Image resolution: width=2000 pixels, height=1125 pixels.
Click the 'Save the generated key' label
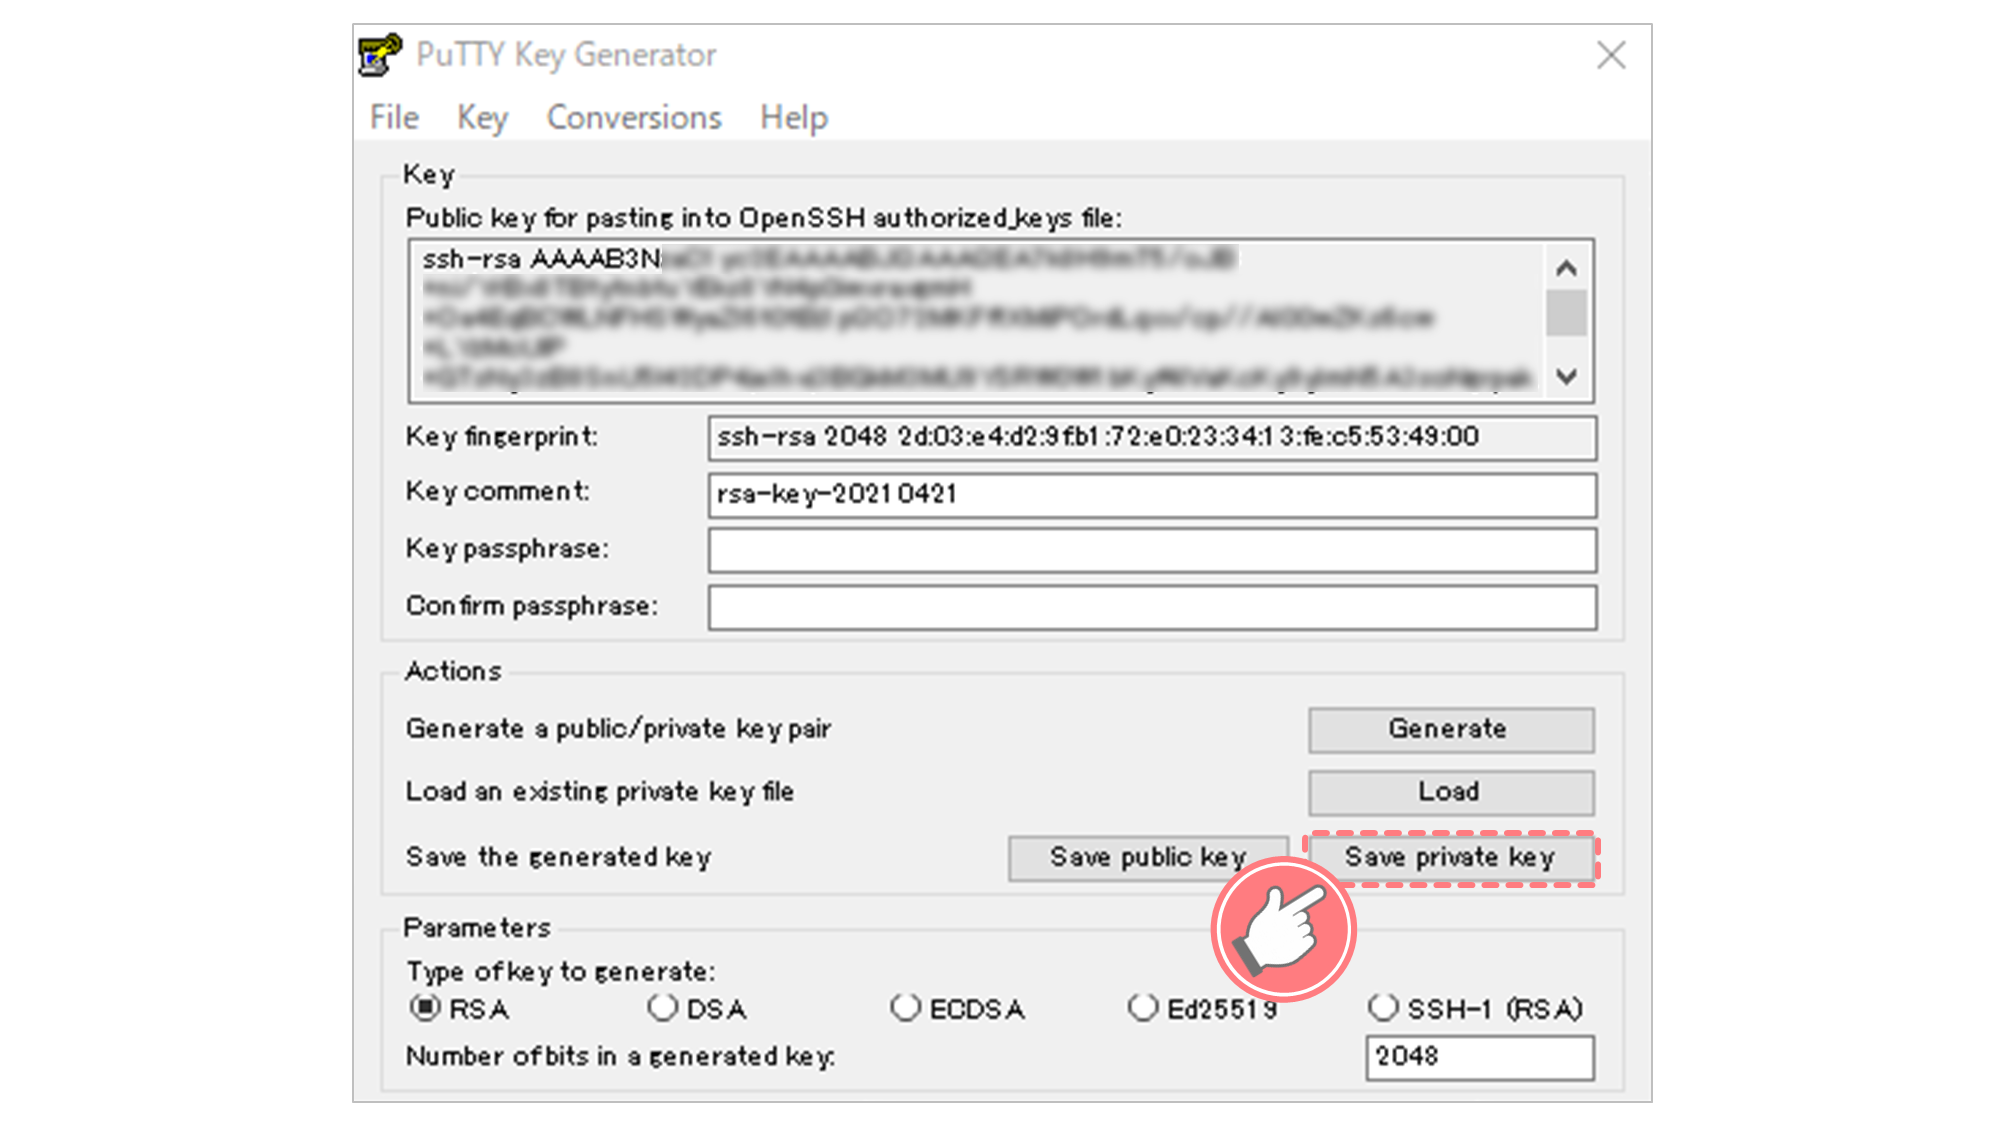pyautogui.click(x=558, y=858)
